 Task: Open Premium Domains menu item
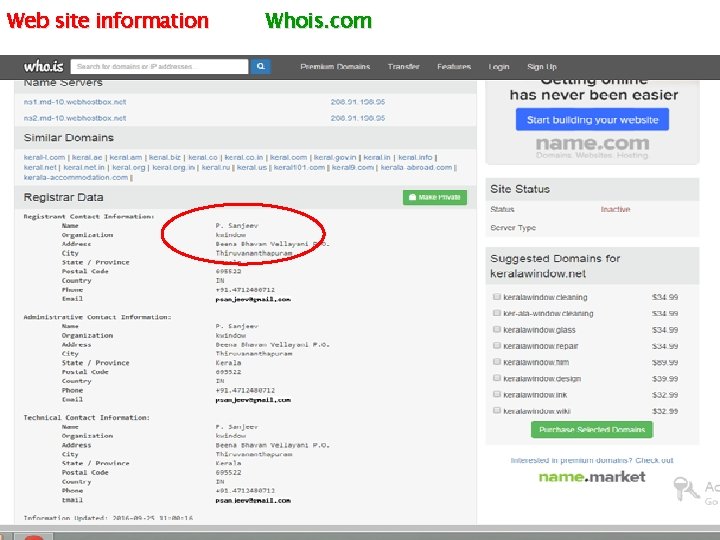coord(335,67)
